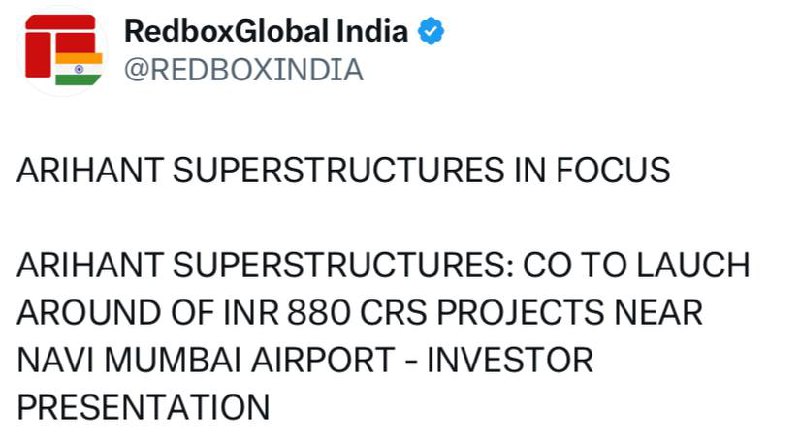Open the RedboxGlobal India profile avatar
The width and height of the screenshot is (800, 442).
coord(64,50)
